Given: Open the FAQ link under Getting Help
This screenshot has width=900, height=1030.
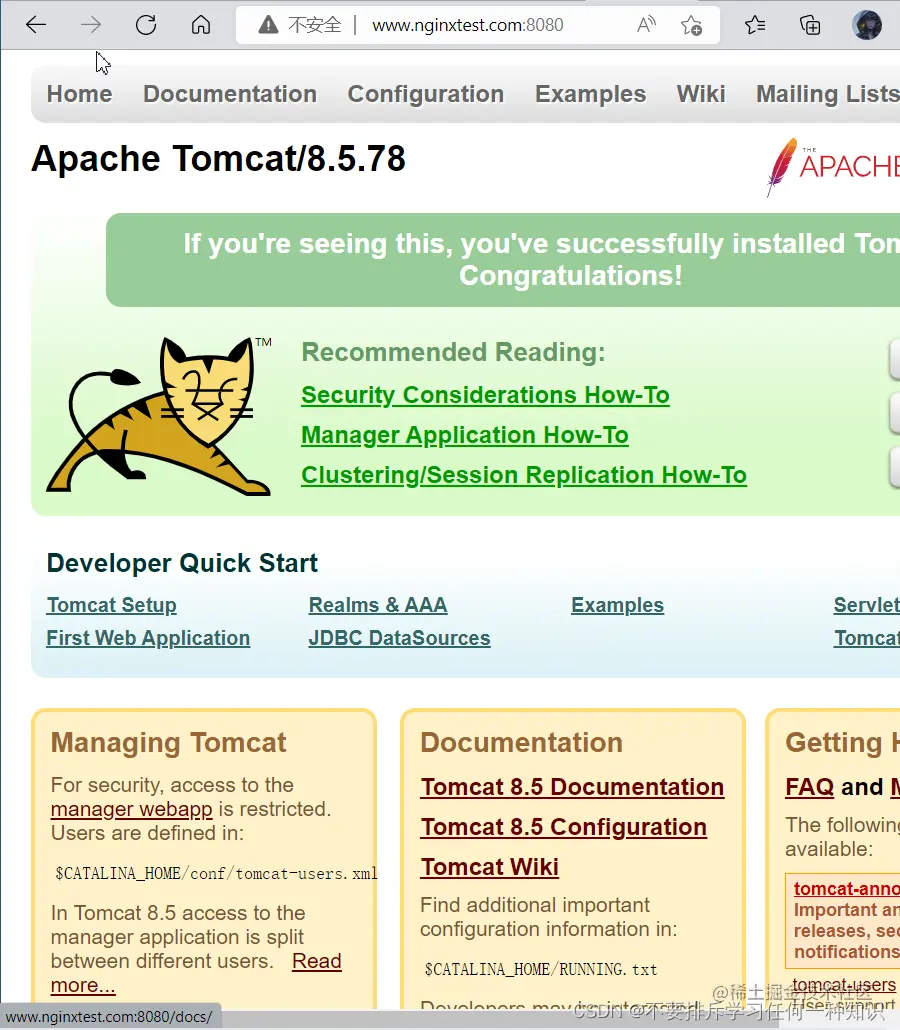Looking at the screenshot, I should (809, 787).
